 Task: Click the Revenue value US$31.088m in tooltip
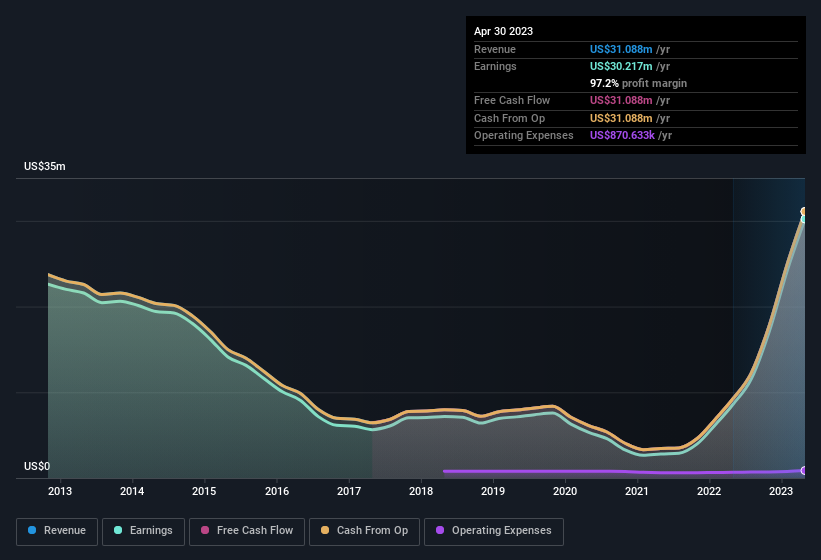[x=621, y=49]
